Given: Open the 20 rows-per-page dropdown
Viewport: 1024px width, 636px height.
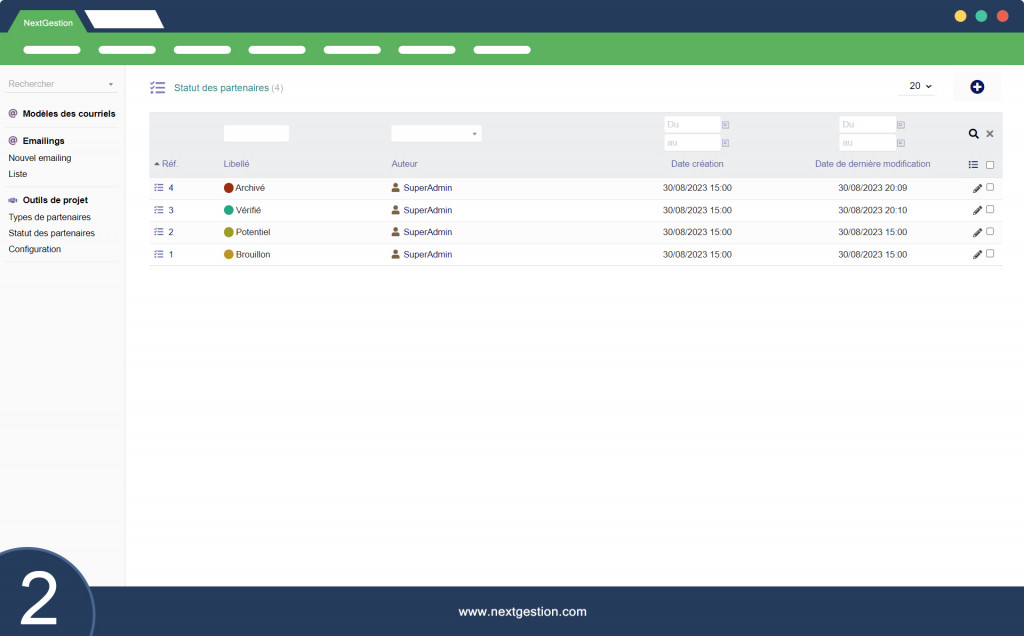Looking at the screenshot, I should coord(920,87).
